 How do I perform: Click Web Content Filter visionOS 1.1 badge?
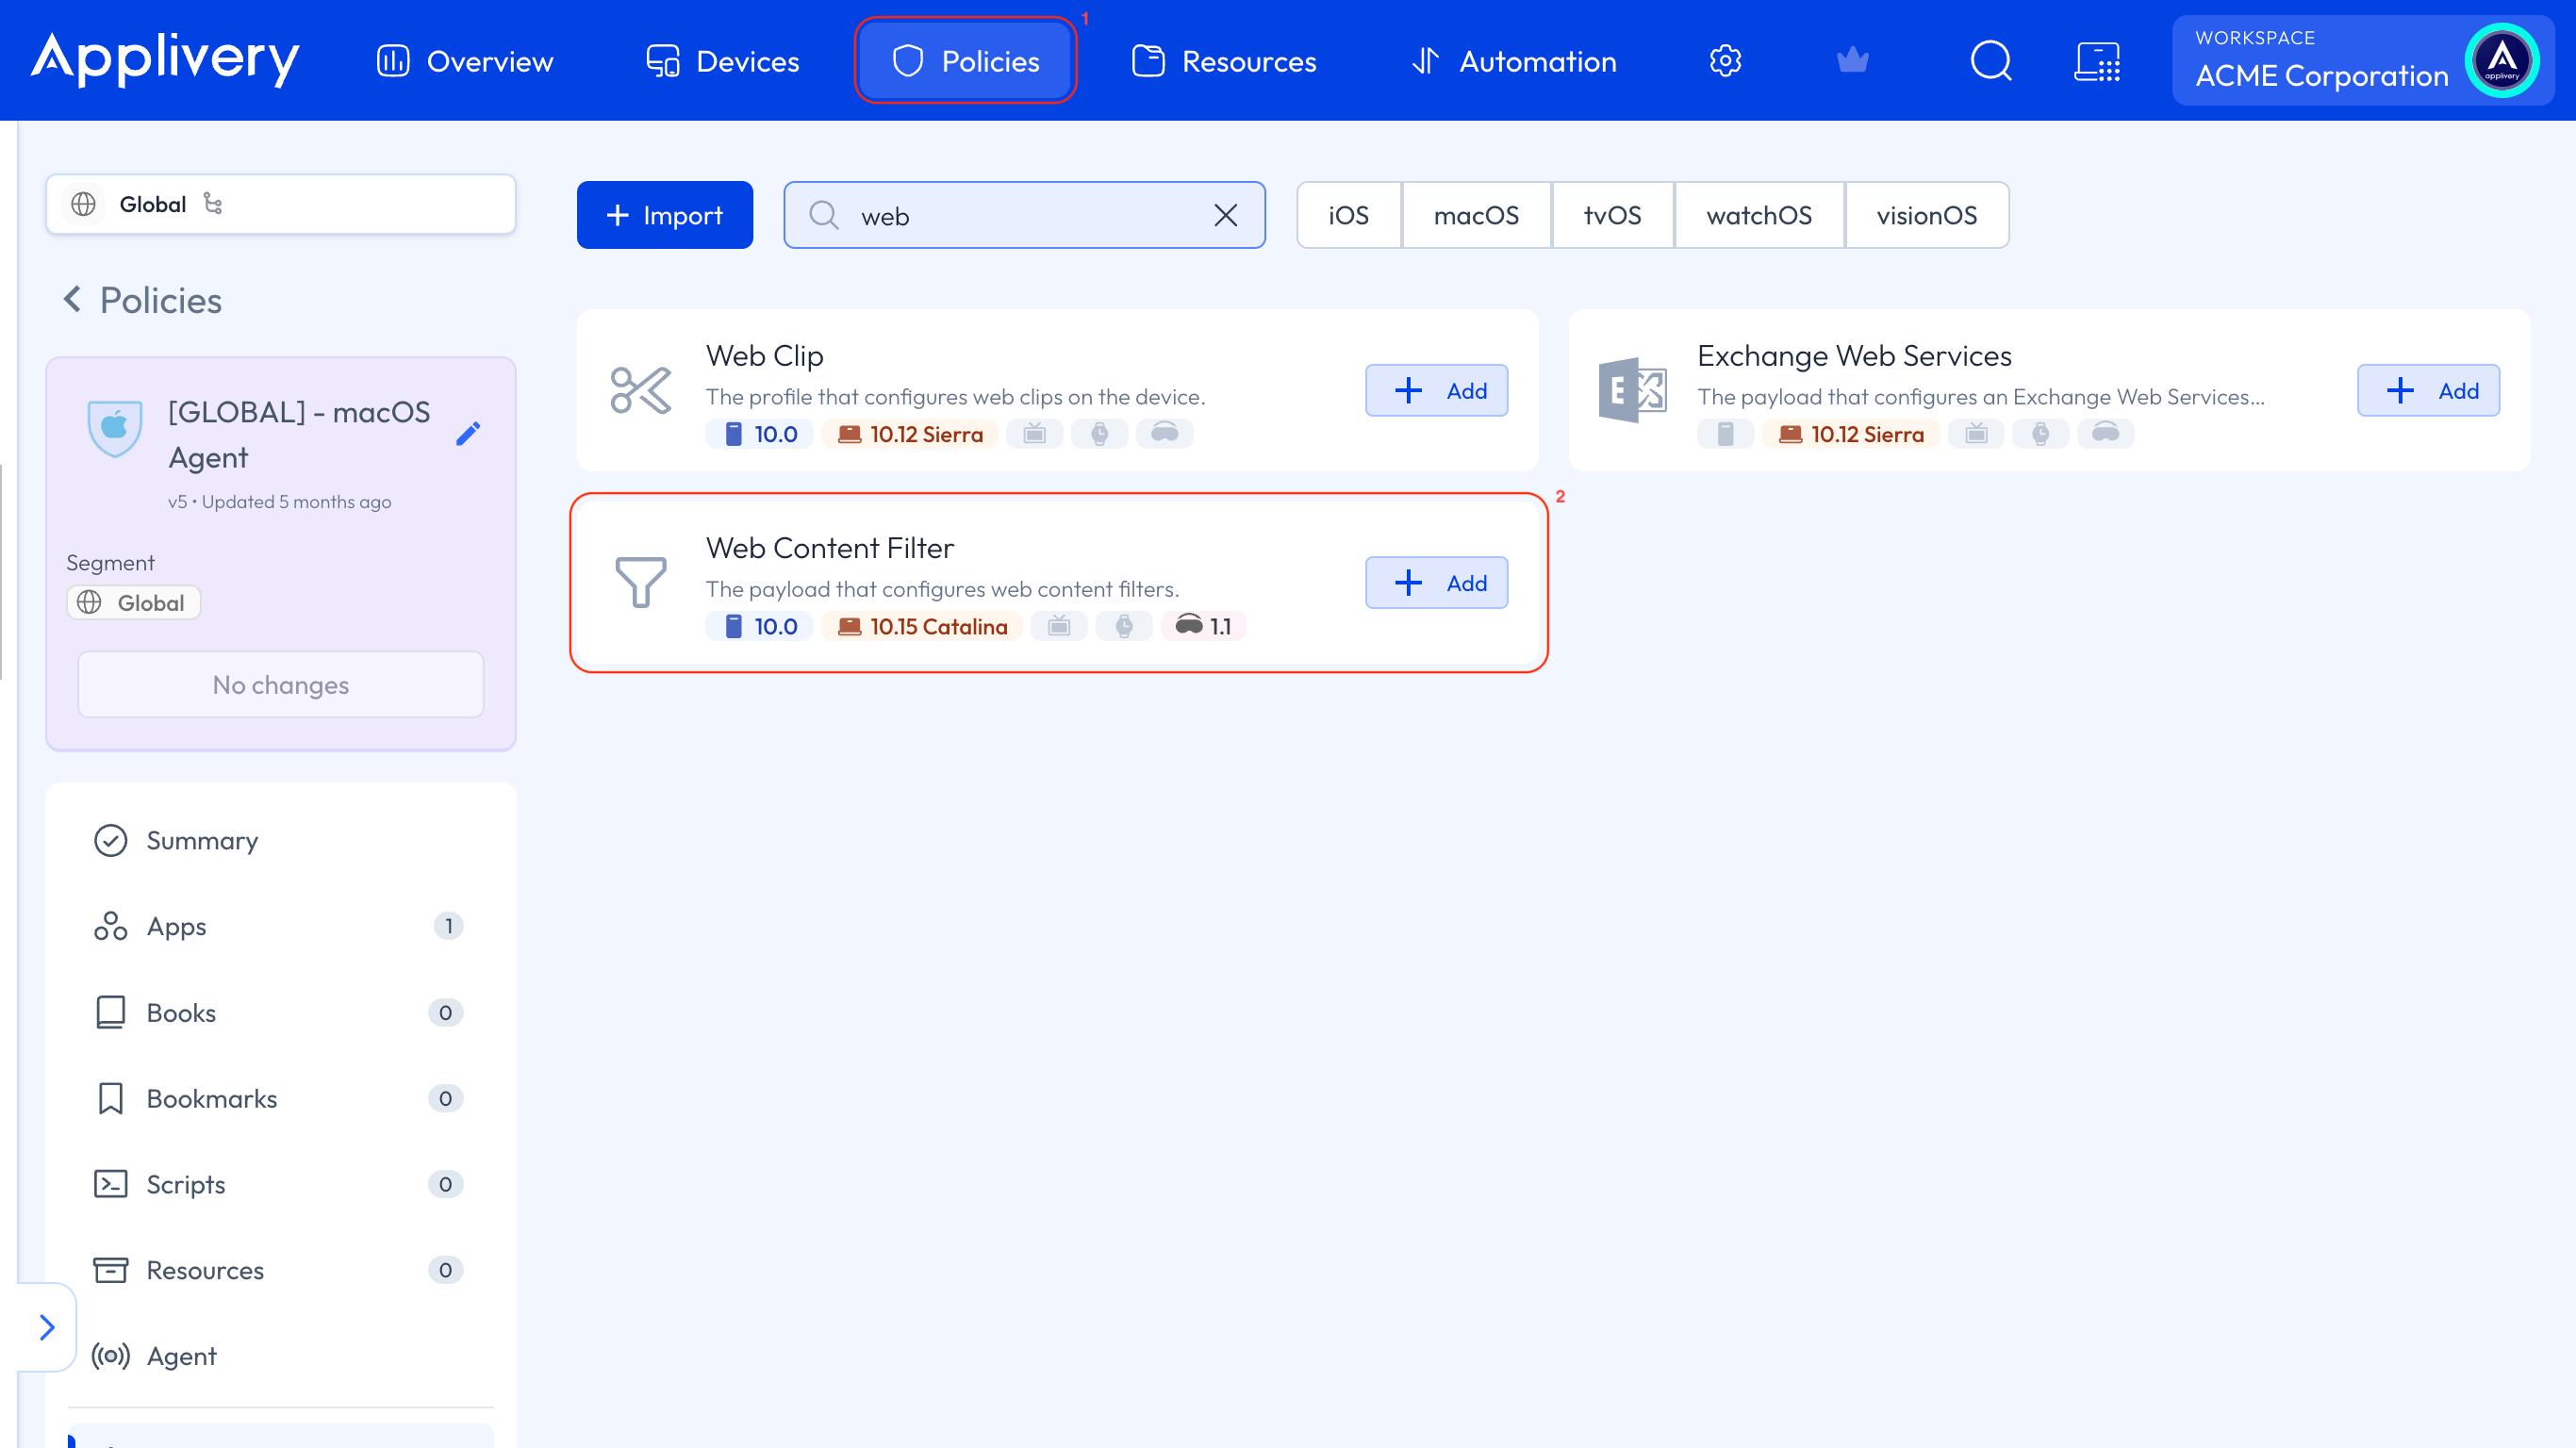click(x=1203, y=626)
